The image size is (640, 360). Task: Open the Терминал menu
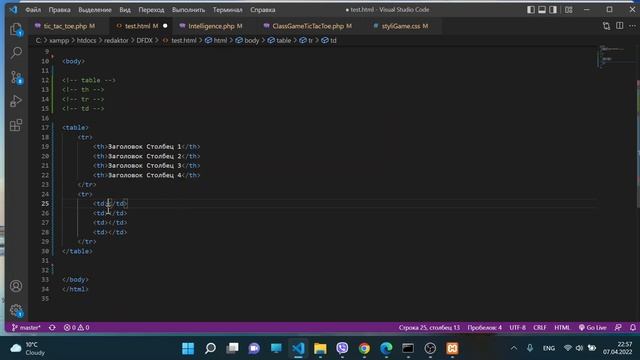pos(227,10)
